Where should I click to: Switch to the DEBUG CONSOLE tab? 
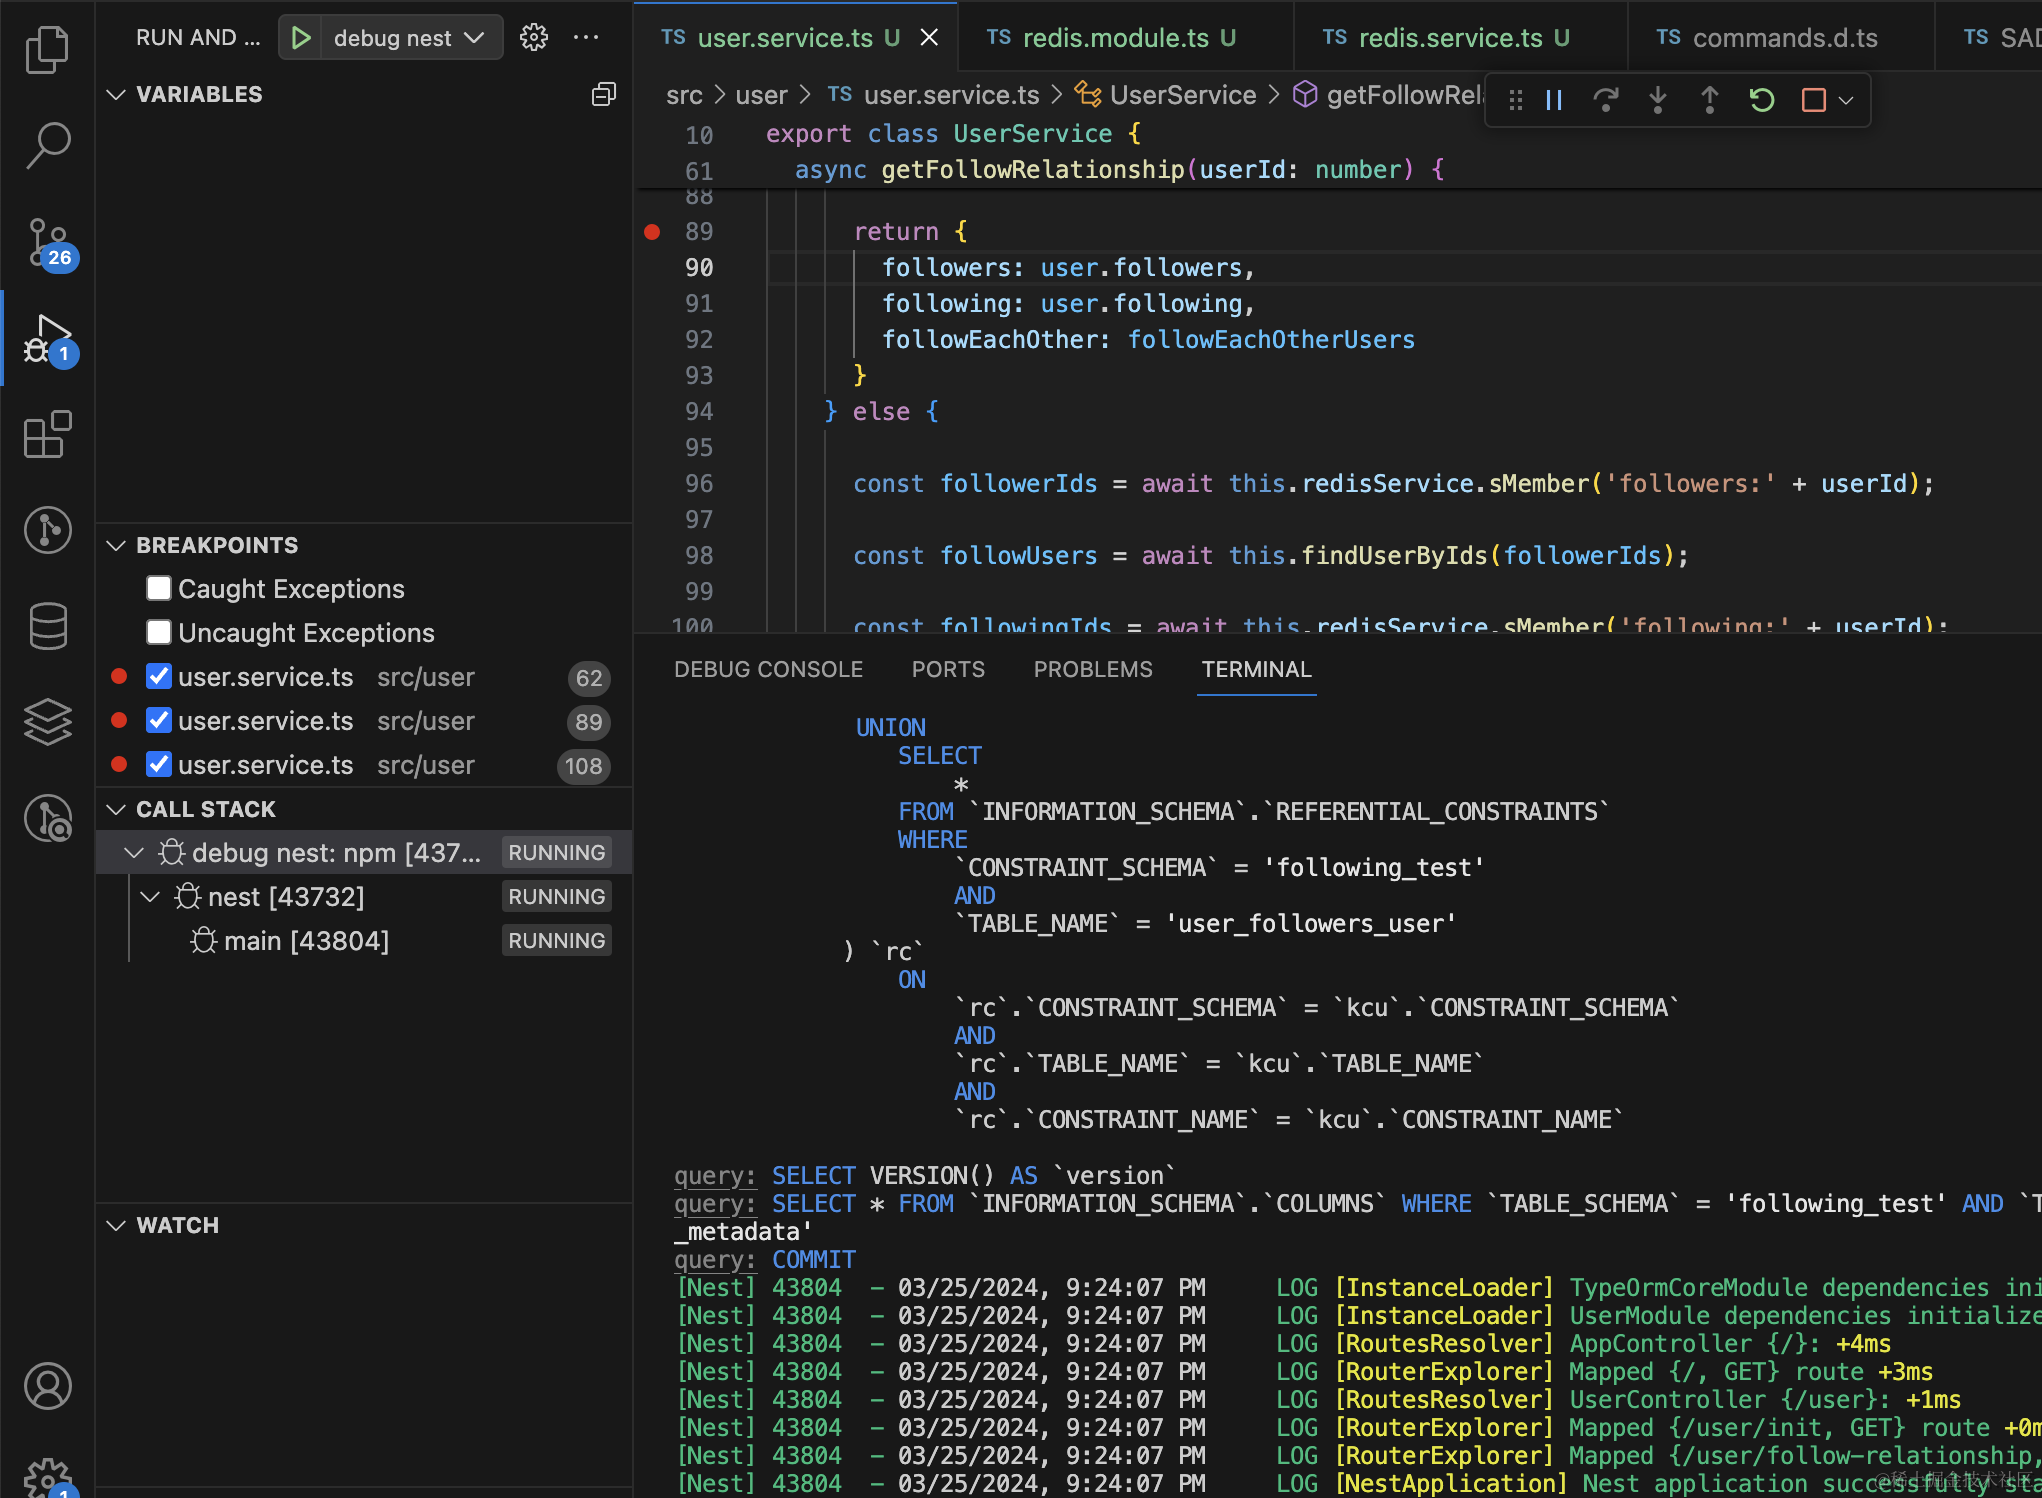[768, 669]
